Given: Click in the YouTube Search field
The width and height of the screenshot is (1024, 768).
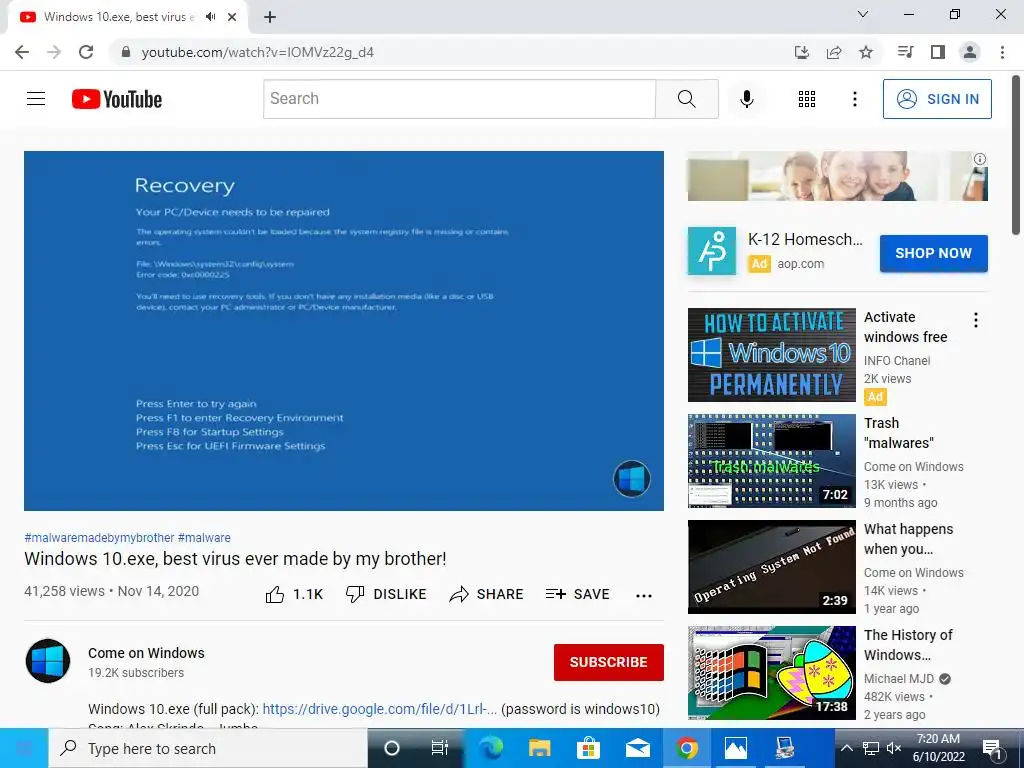Looking at the screenshot, I should (459, 99).
